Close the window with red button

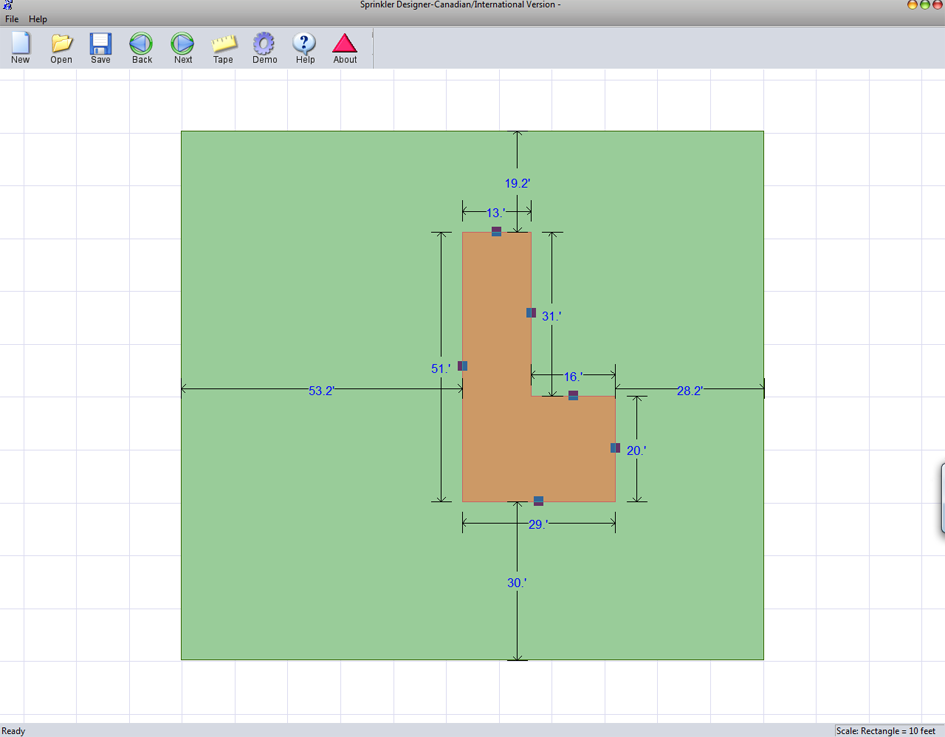[x=937, y=4]
